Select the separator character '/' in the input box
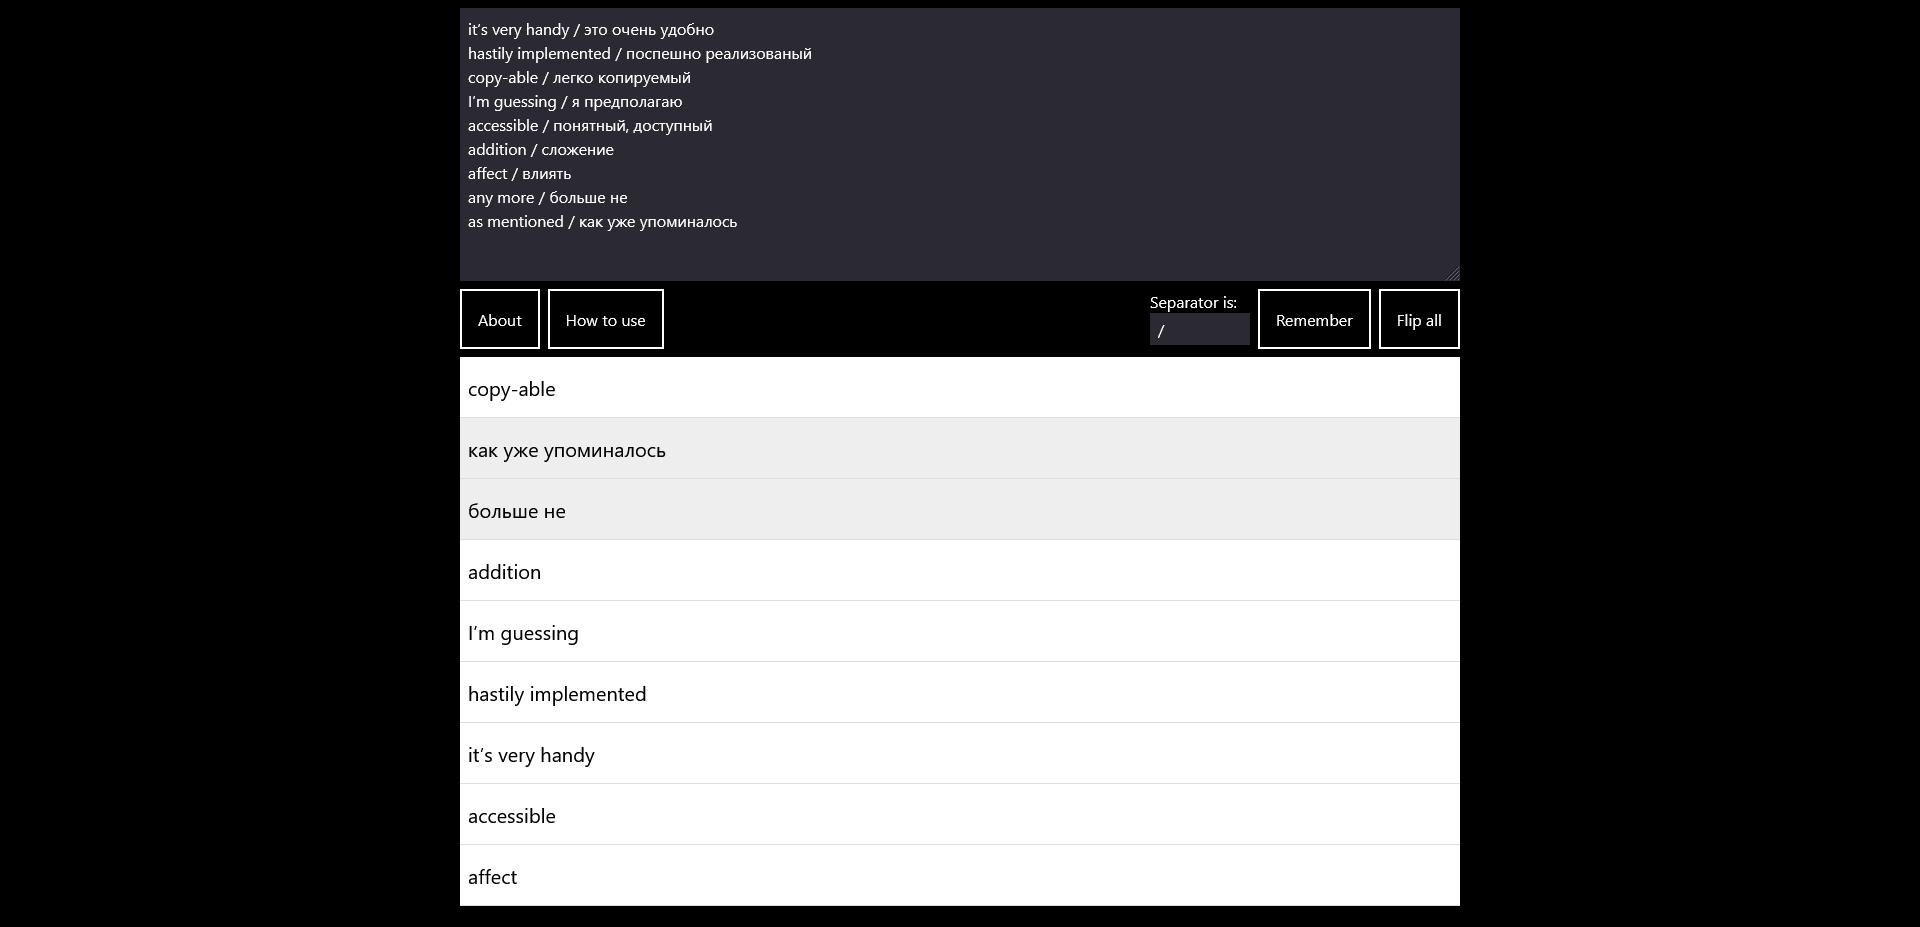Image resolution: width=1920 pixels, height=927 pixels. click(x=1161, y=330)
